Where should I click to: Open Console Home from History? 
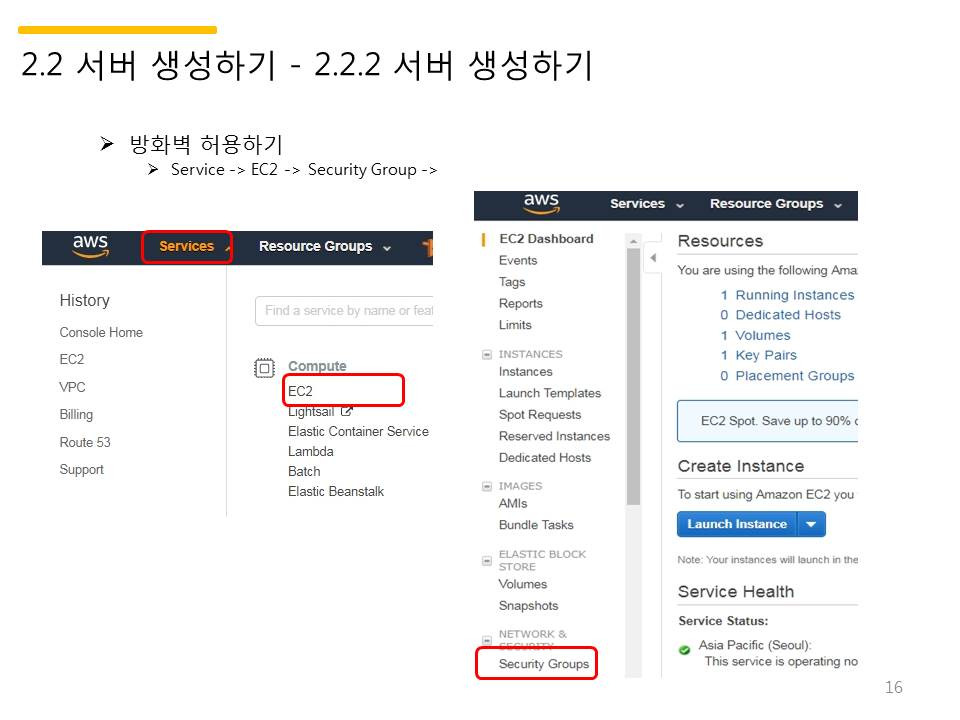[101, 332]
